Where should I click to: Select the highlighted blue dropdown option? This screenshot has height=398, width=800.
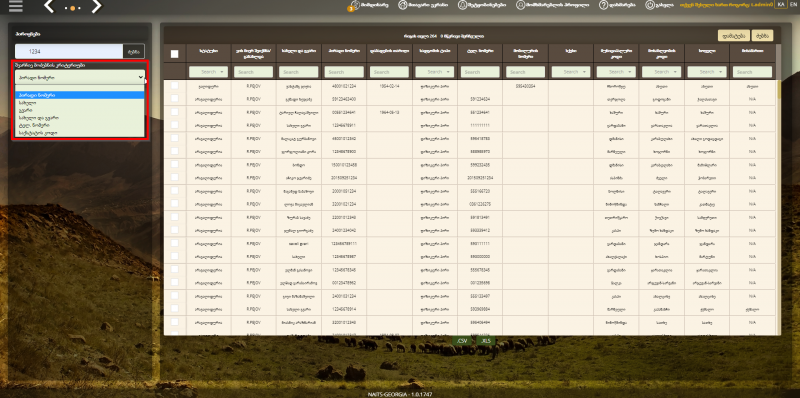(80, 95)
